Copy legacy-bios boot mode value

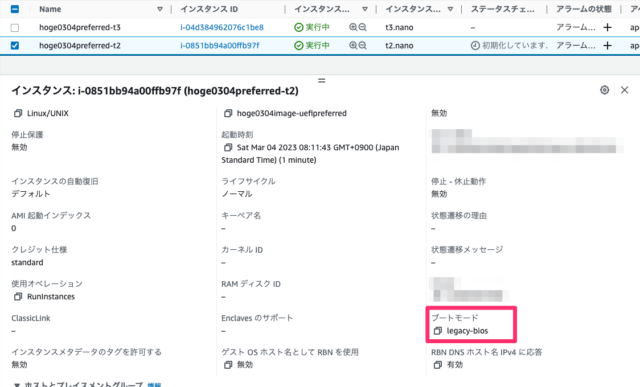(x=438, y=331)
